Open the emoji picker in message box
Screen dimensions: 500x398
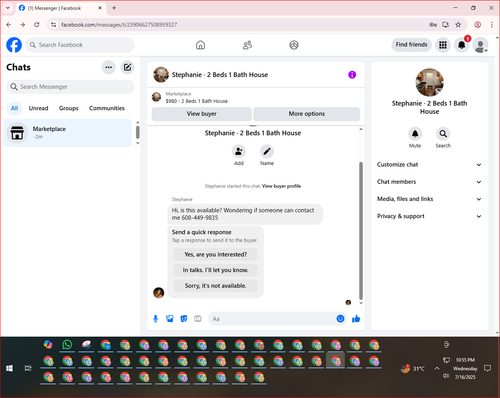[x=340, y=319]
